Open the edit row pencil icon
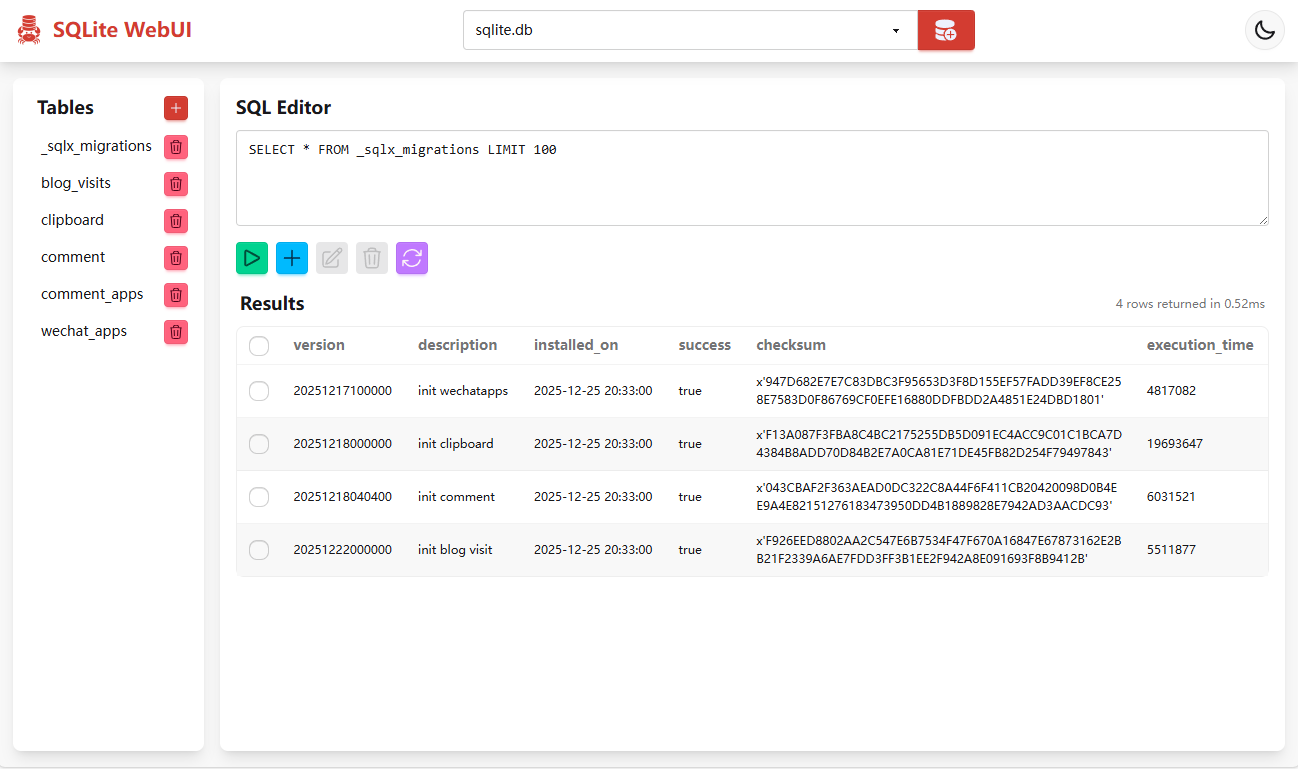This screenshot has width=1298, height=769. [332, 258]
